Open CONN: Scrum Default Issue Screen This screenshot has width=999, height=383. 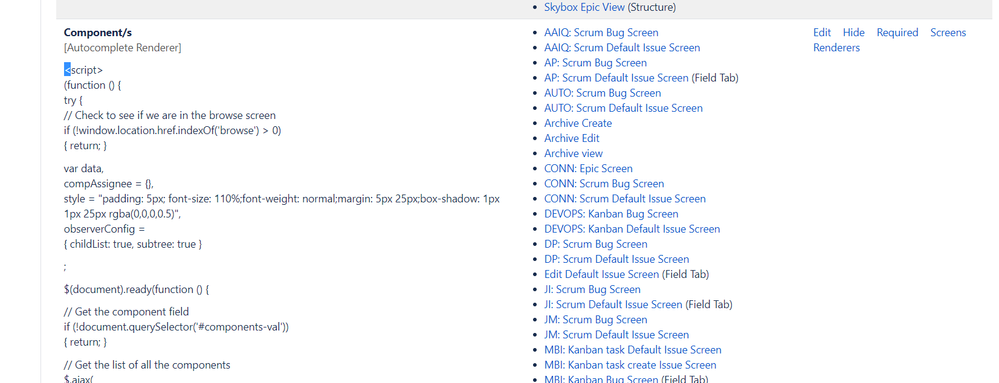(x=625, y=199)
